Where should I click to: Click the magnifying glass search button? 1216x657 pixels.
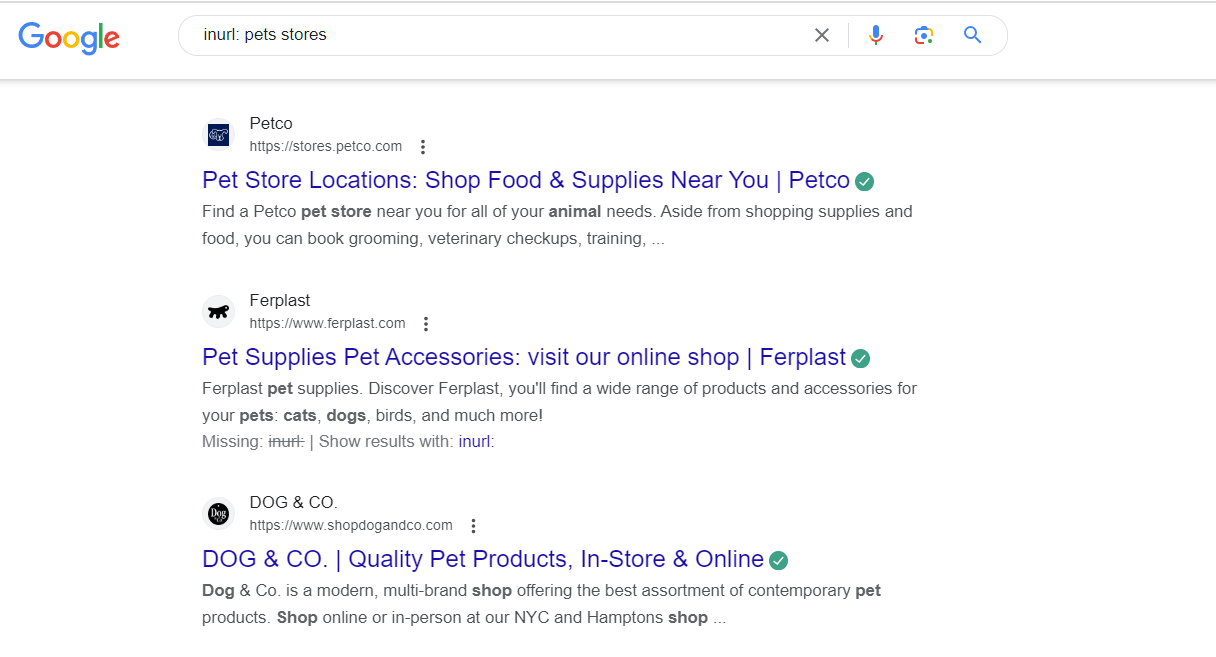click(x=973, y=36)
